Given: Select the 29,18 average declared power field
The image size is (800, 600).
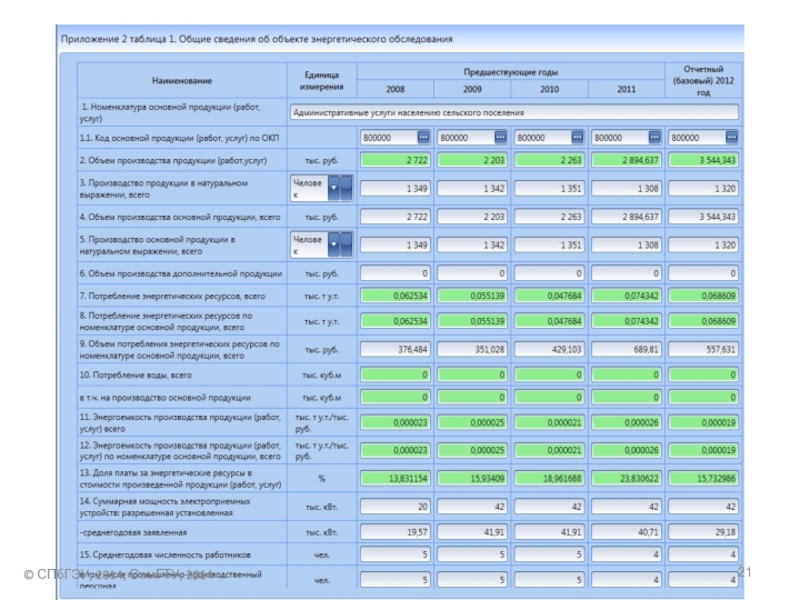Looking at the screenshot, I should point(704,533).
